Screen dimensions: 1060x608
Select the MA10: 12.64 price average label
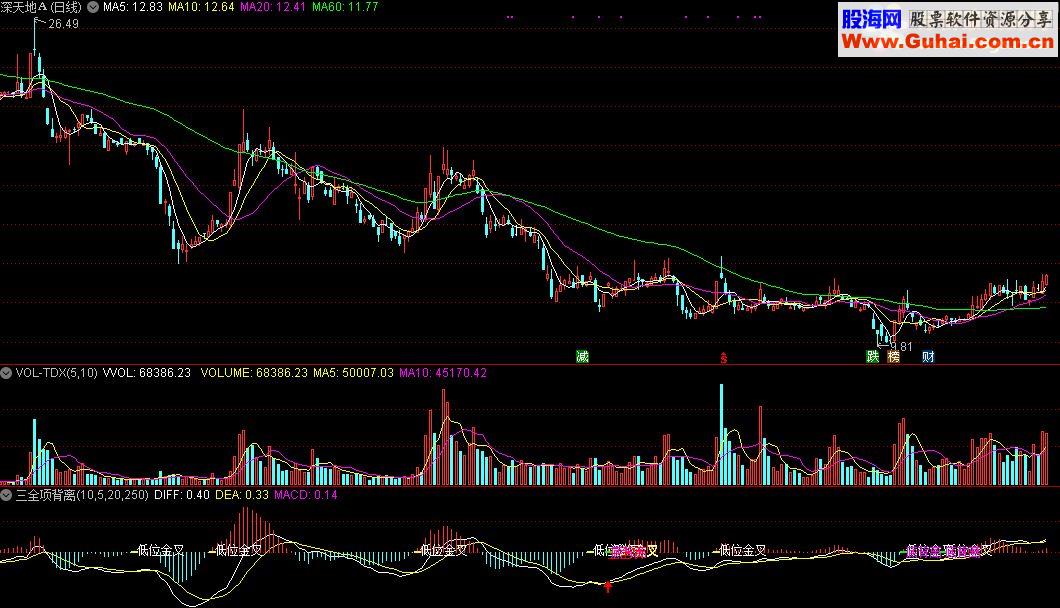pyautogui.click(x=201, y=7)
